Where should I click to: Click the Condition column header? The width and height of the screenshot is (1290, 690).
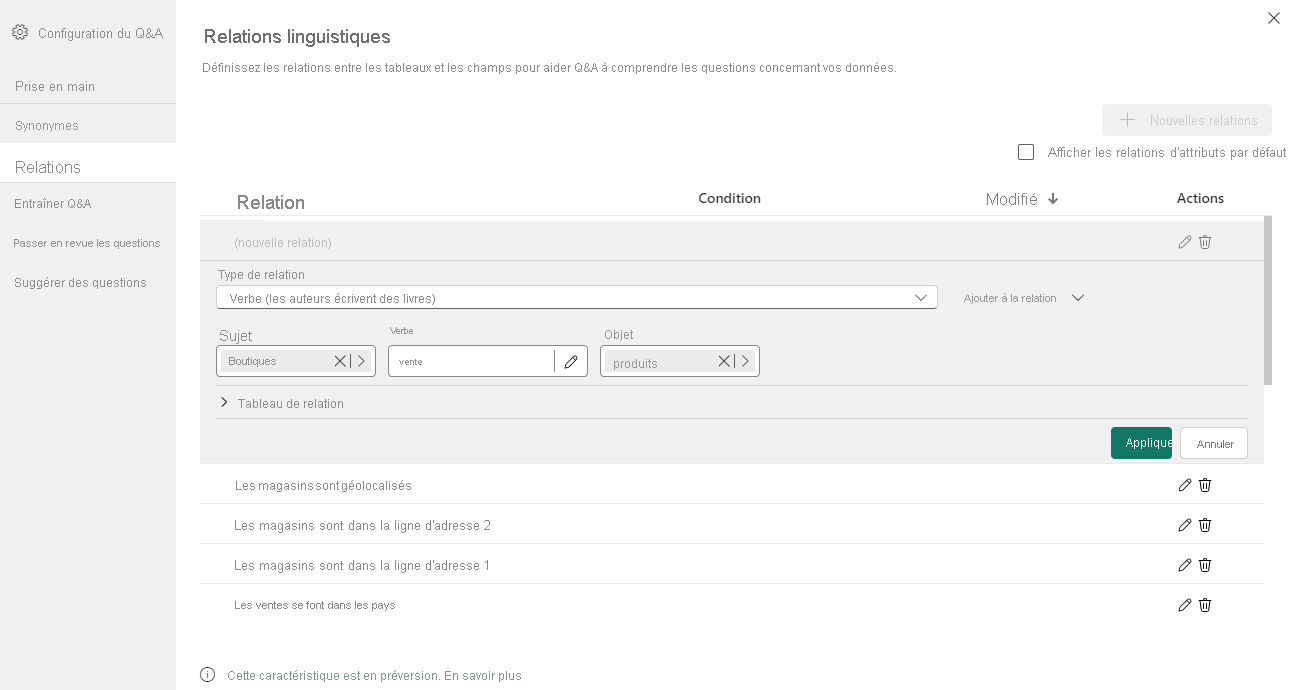[x=729, y=198]
